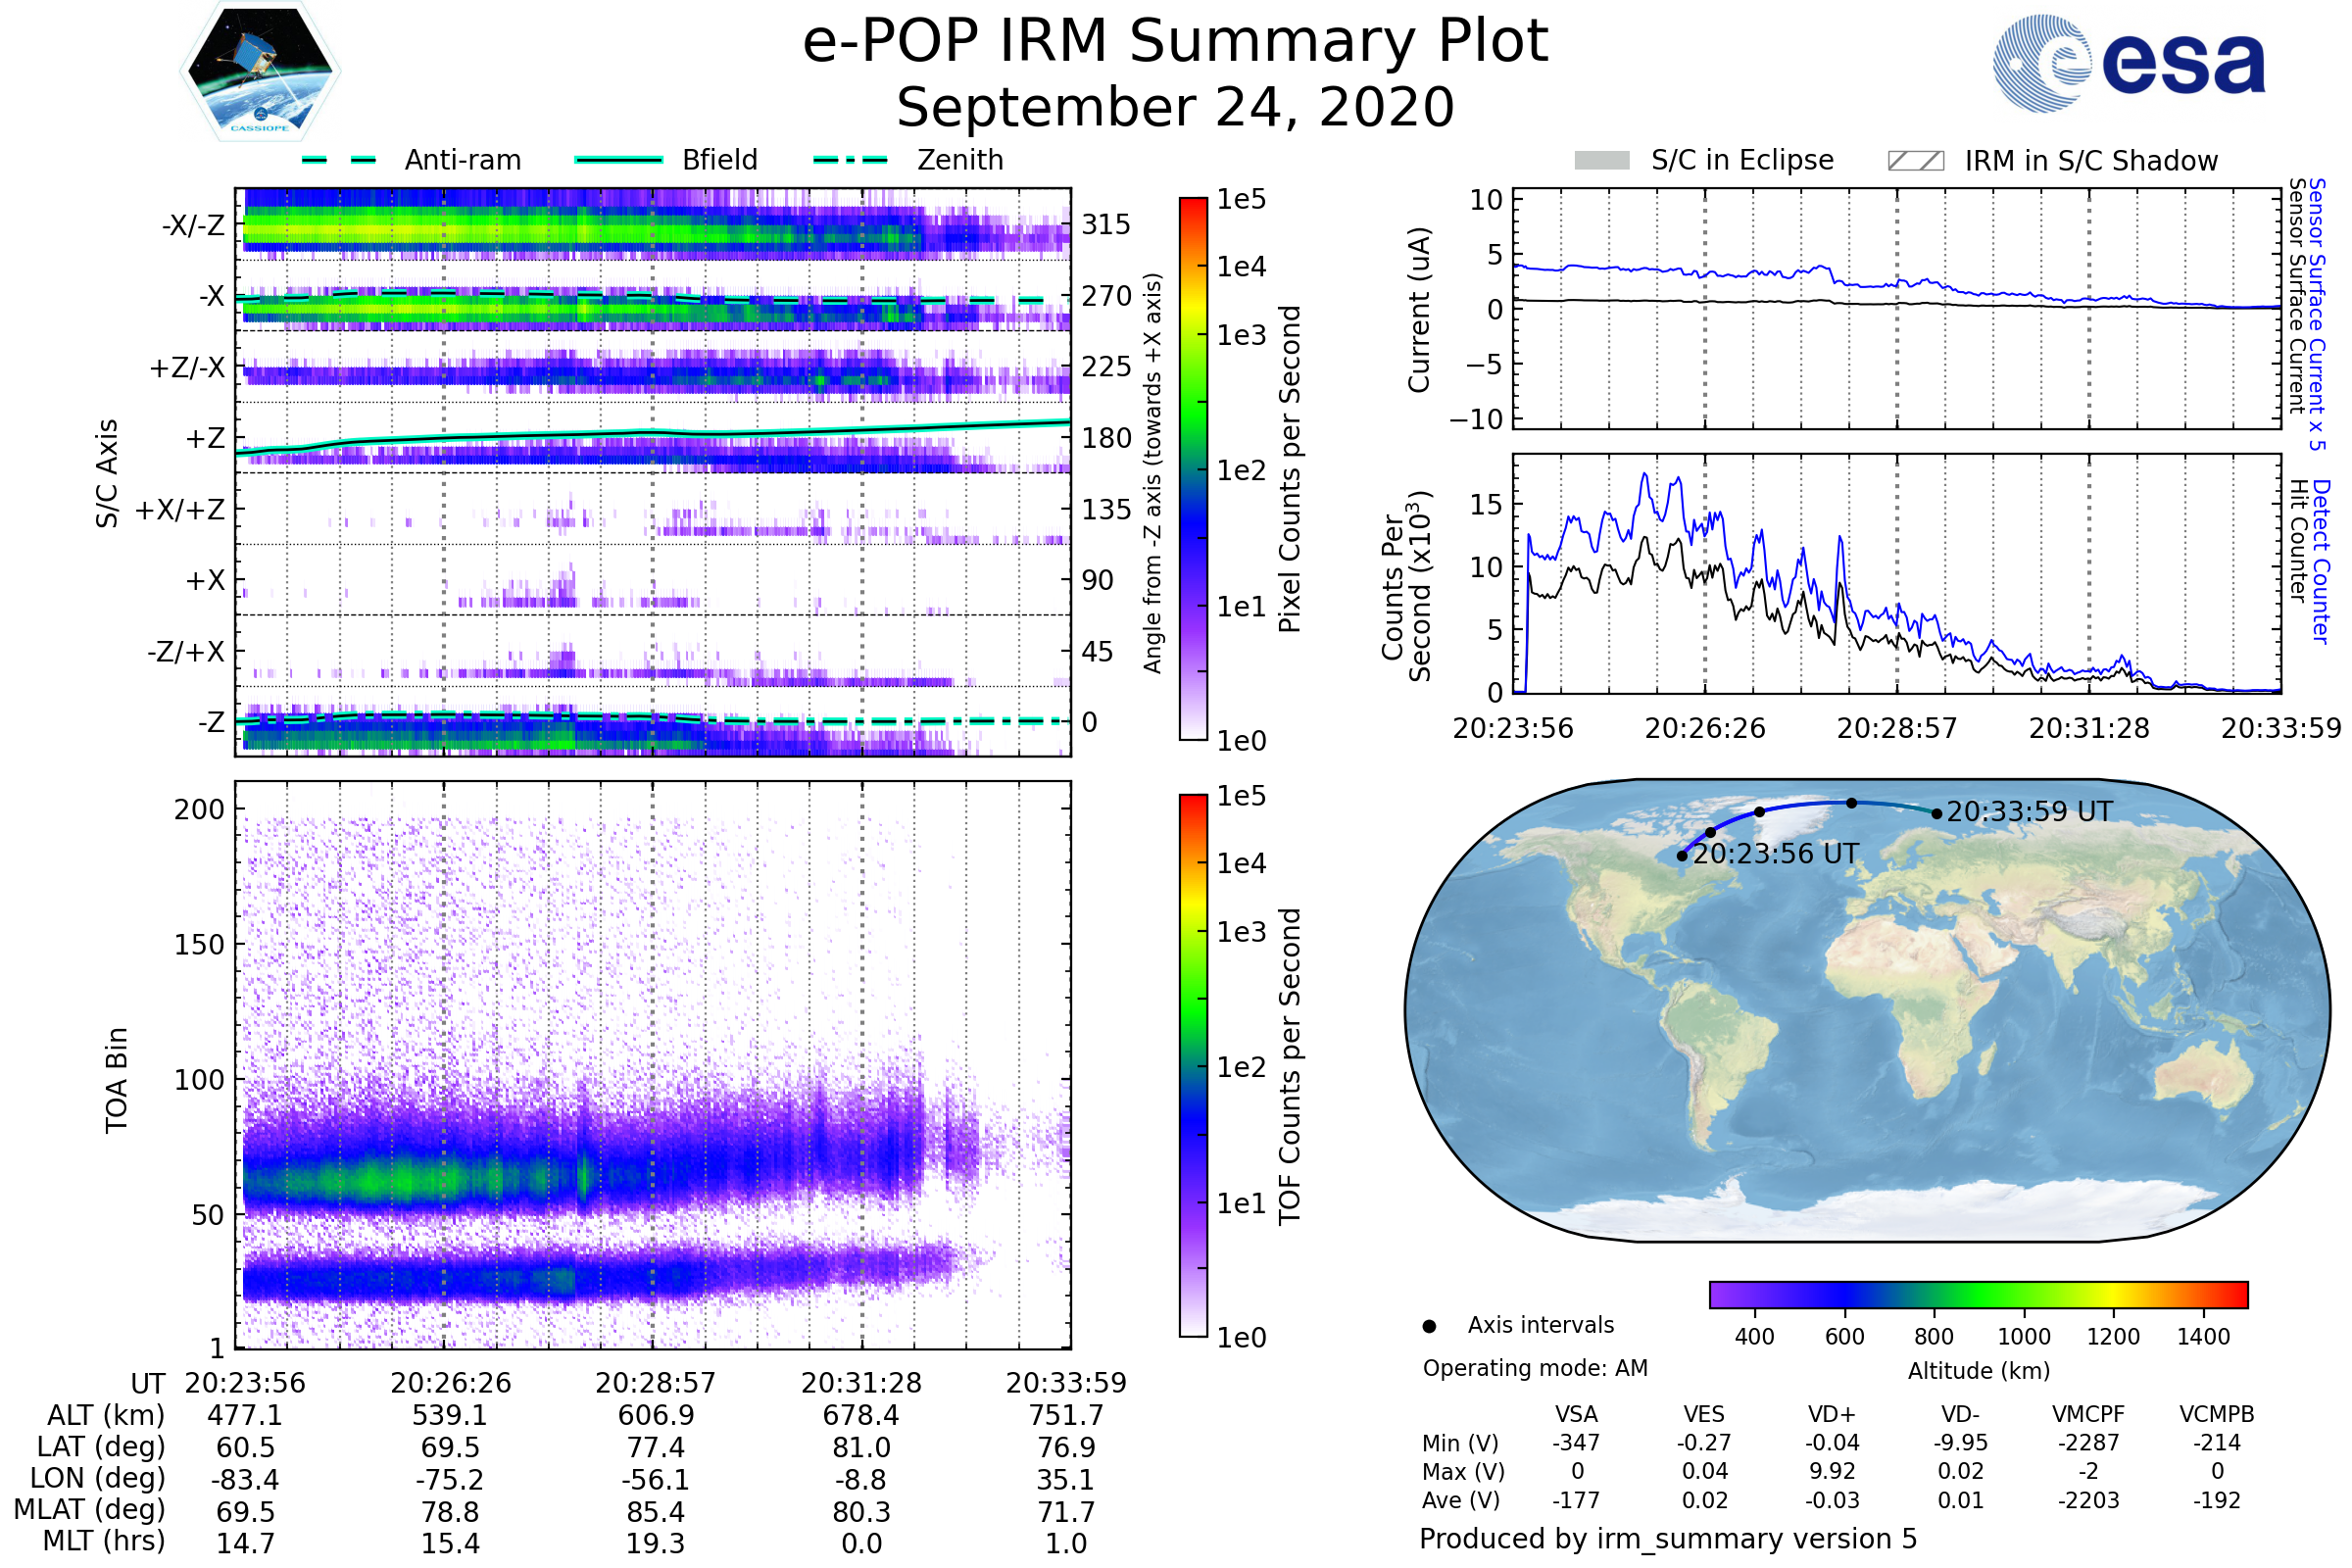Click the S/C in Eclipse gray legend patch
This screenshot has height=1568, width=2352.
(1601, 161)
